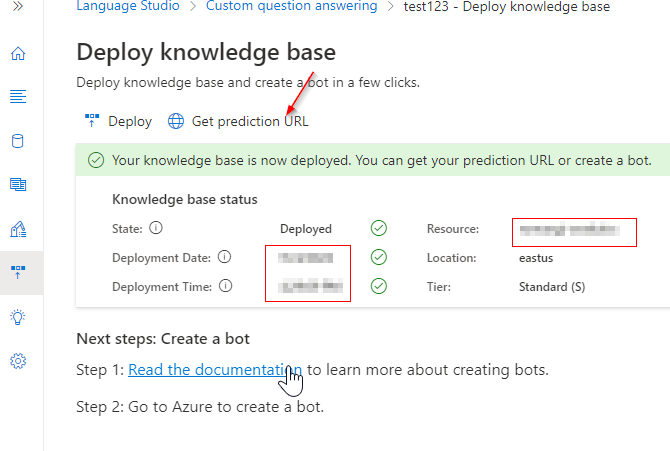670x451 pixels.
Task: Click the globe icon beside Get prediction URL
Action: coord(176,121)
